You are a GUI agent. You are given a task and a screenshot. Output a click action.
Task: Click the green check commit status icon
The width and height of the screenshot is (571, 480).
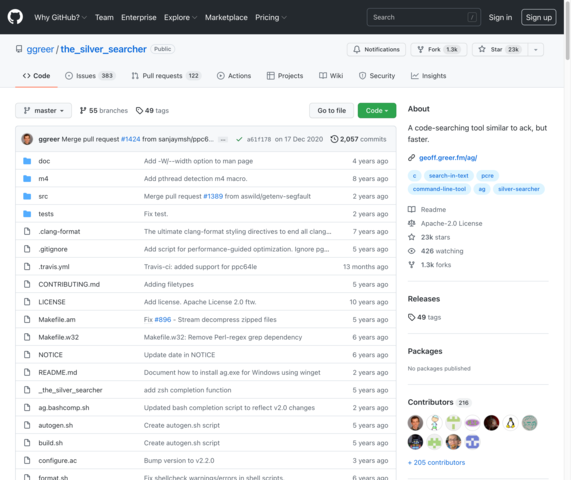coord(239,139)
